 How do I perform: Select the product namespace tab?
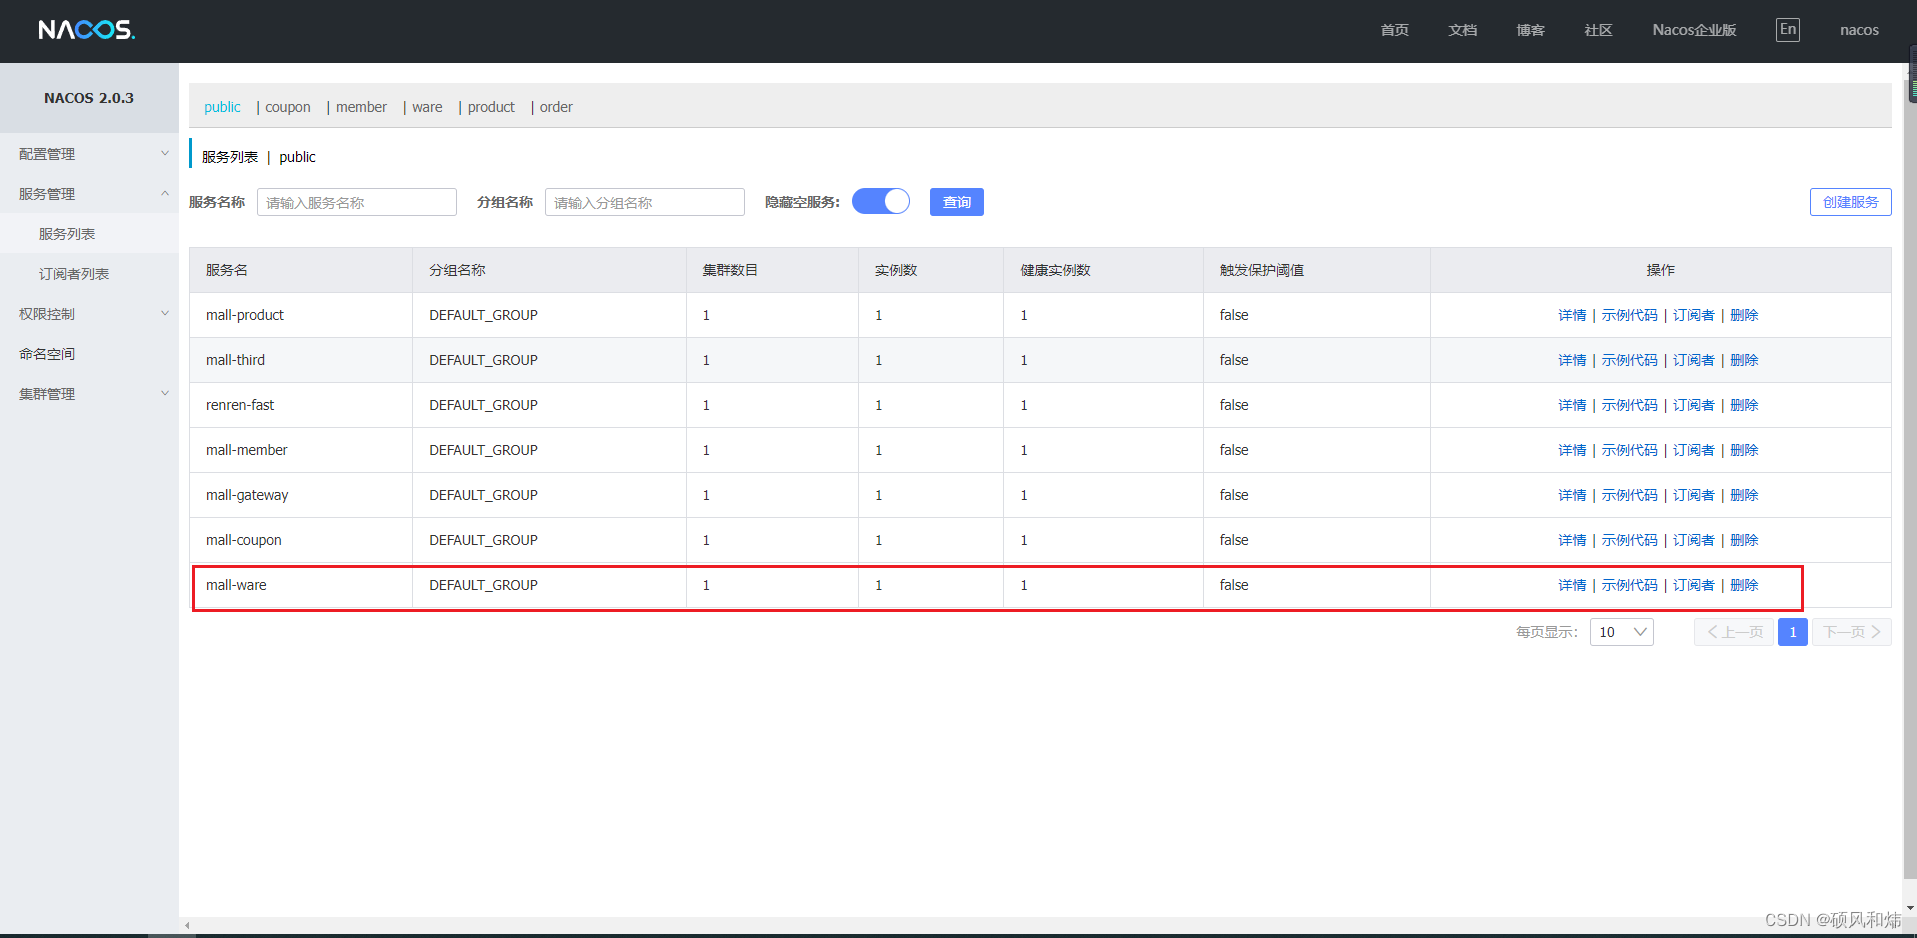click(491, 107)
